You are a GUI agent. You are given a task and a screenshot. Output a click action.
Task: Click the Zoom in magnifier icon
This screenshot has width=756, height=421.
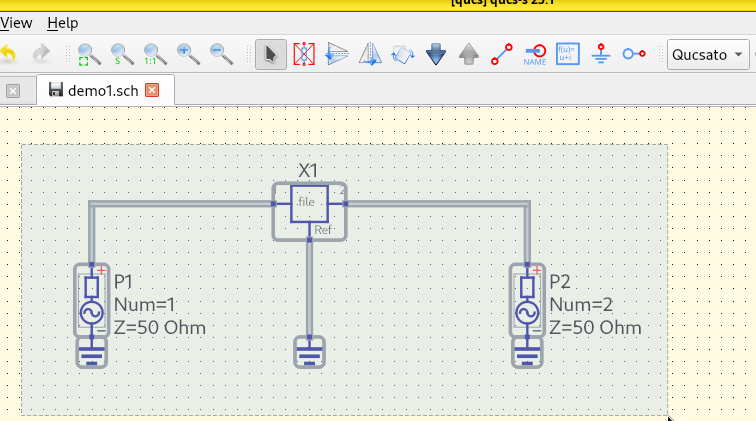[x=187, y=54]
